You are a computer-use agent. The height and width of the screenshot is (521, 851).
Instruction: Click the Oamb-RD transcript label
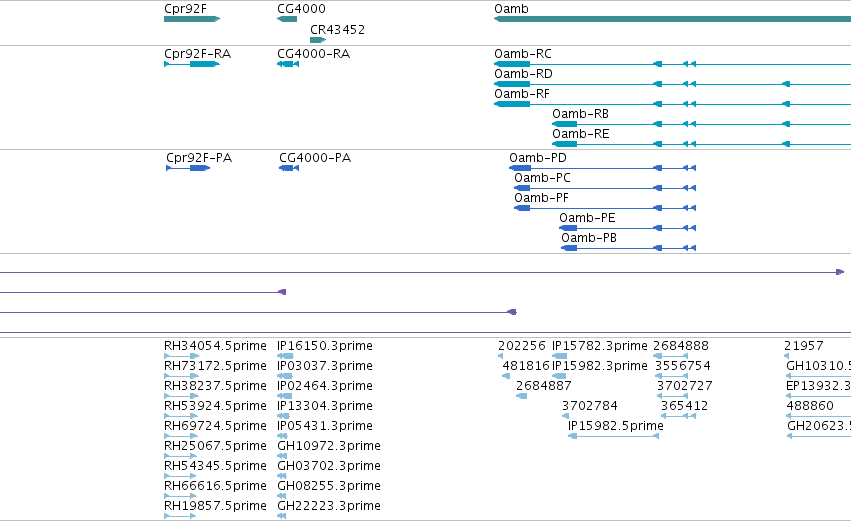[523, 74]
